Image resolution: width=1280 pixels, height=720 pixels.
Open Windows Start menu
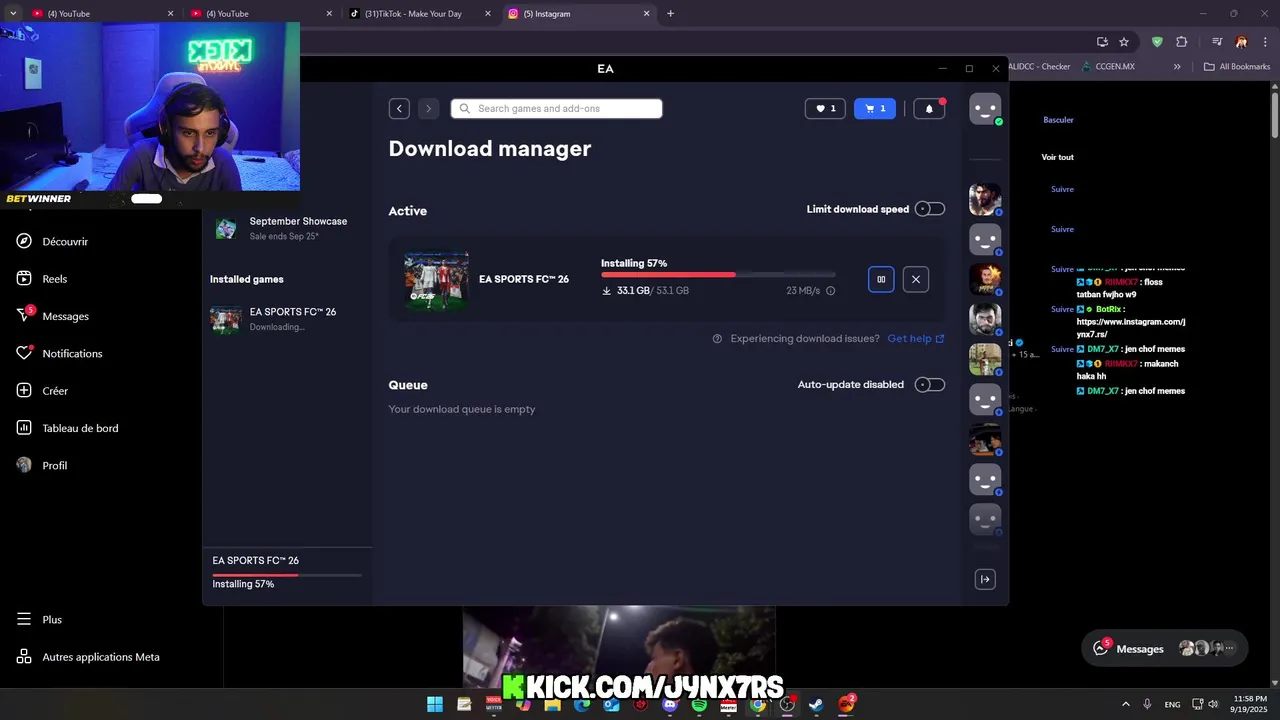click(x=435, y=705)
